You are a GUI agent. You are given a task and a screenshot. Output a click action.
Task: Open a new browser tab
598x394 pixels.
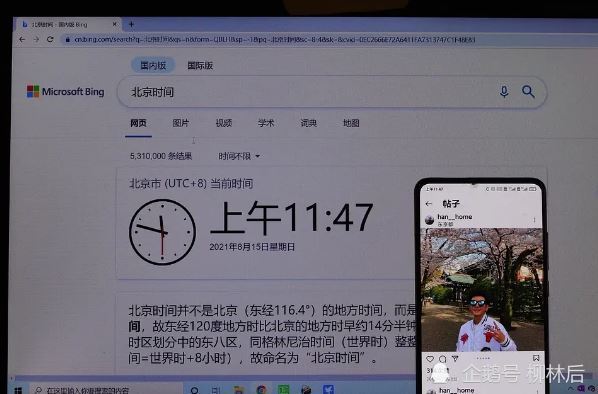[x=131, y=24]
